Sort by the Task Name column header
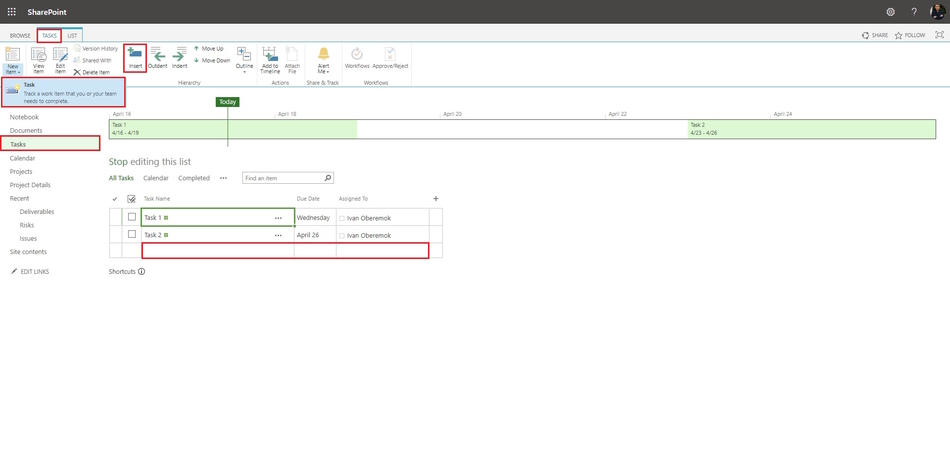 tap(157, 199)
